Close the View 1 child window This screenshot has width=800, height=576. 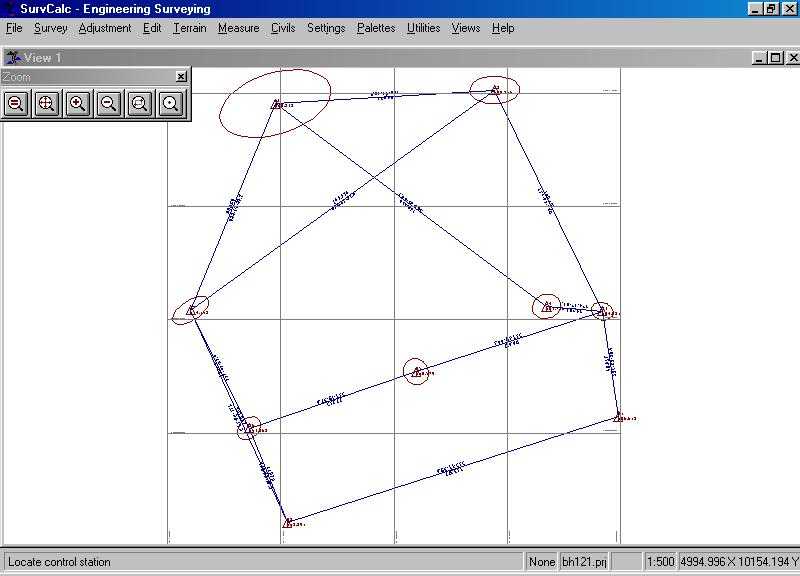(793, 58)
